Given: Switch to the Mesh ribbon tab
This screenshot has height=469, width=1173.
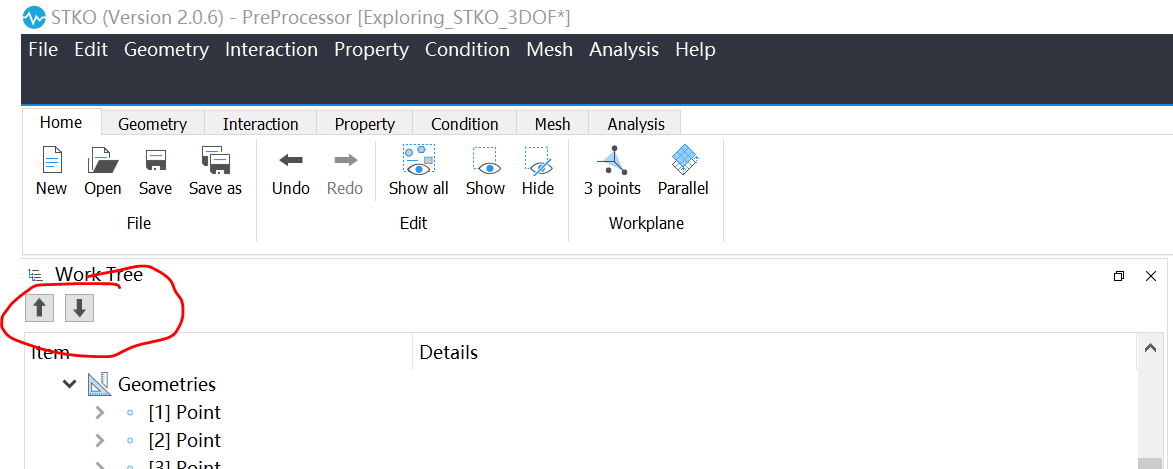Looking at the screenshot, I should tap(553, 124).
